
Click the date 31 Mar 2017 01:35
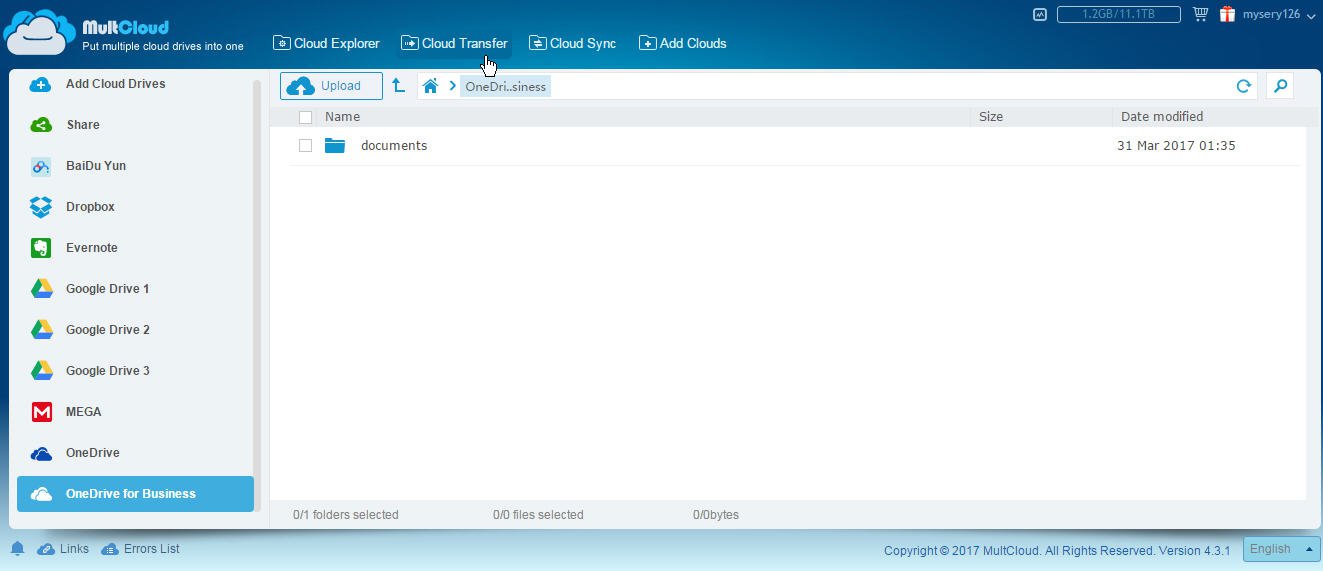click(1176, 146)
